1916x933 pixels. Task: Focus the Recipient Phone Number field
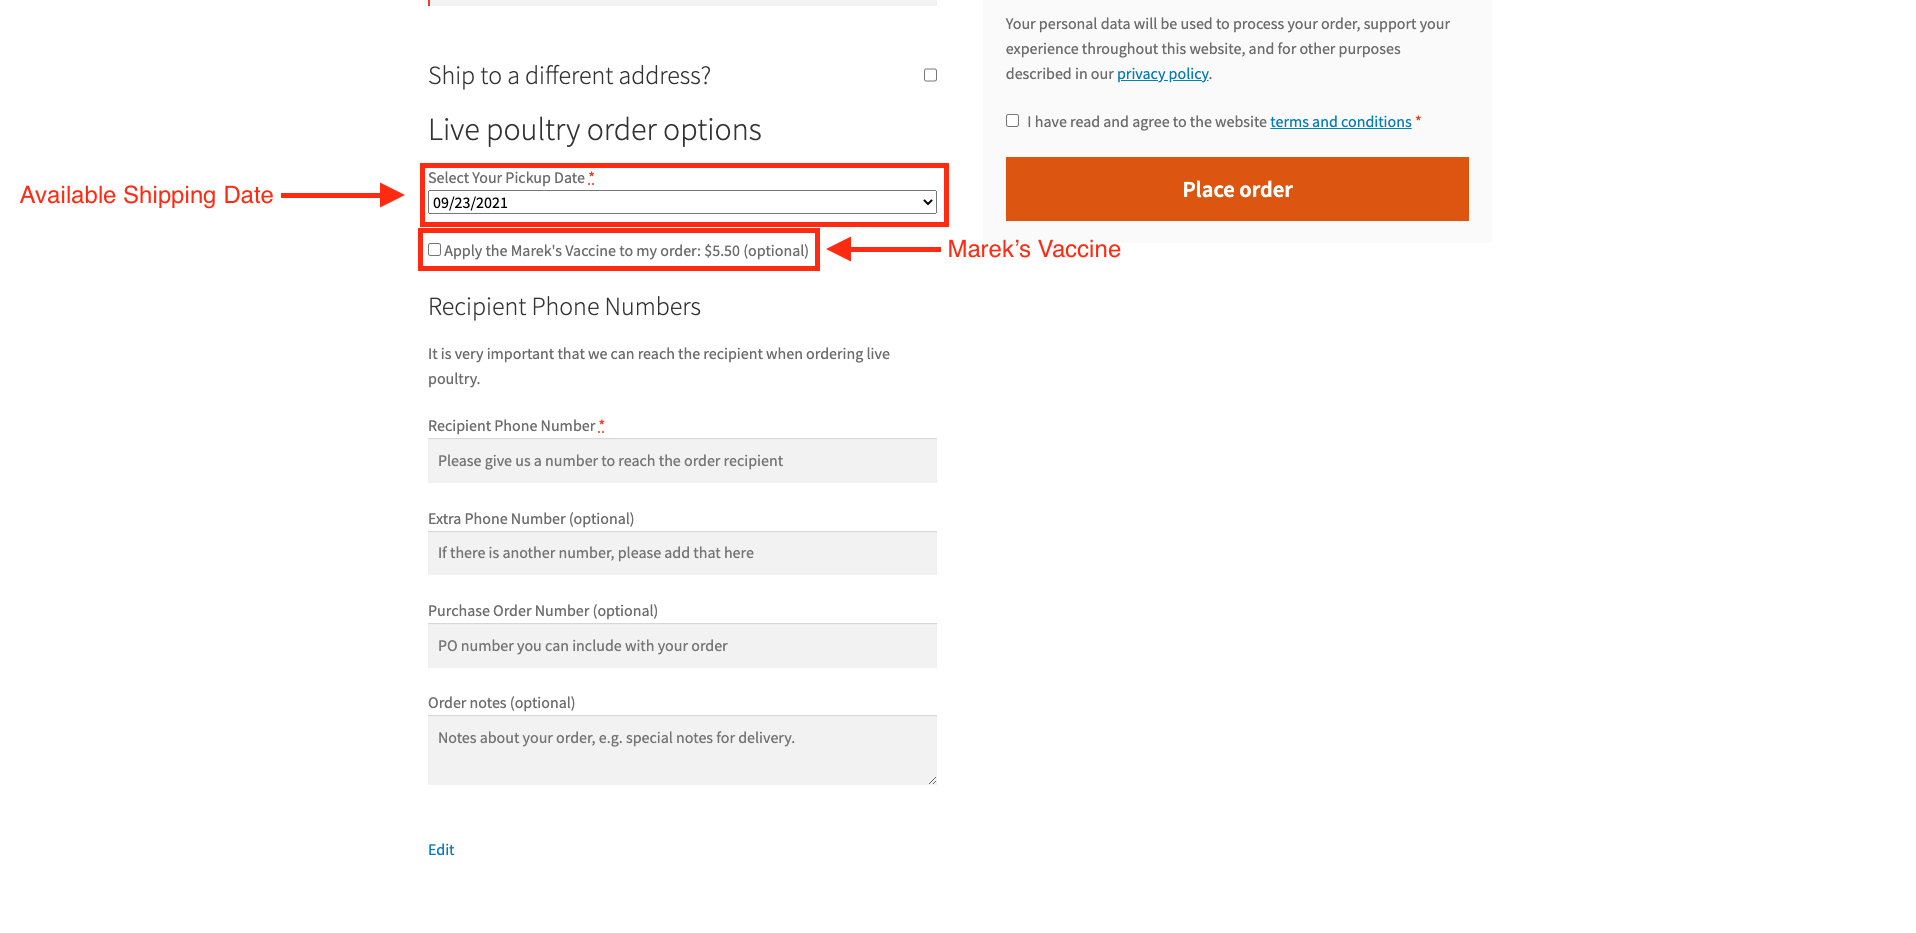click(682, 461)
